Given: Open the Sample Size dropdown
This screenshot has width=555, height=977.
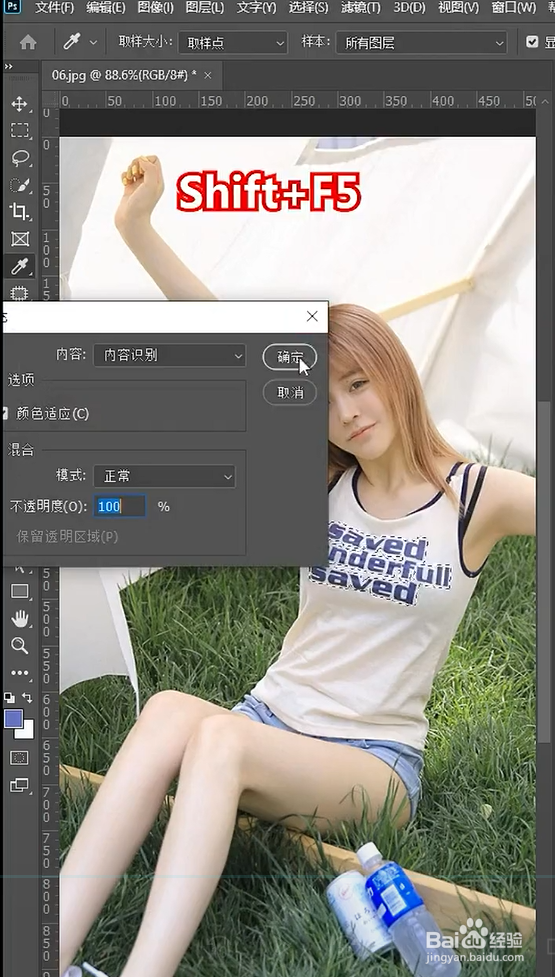Looking at the screenshot, I should (x=232, y=43).
